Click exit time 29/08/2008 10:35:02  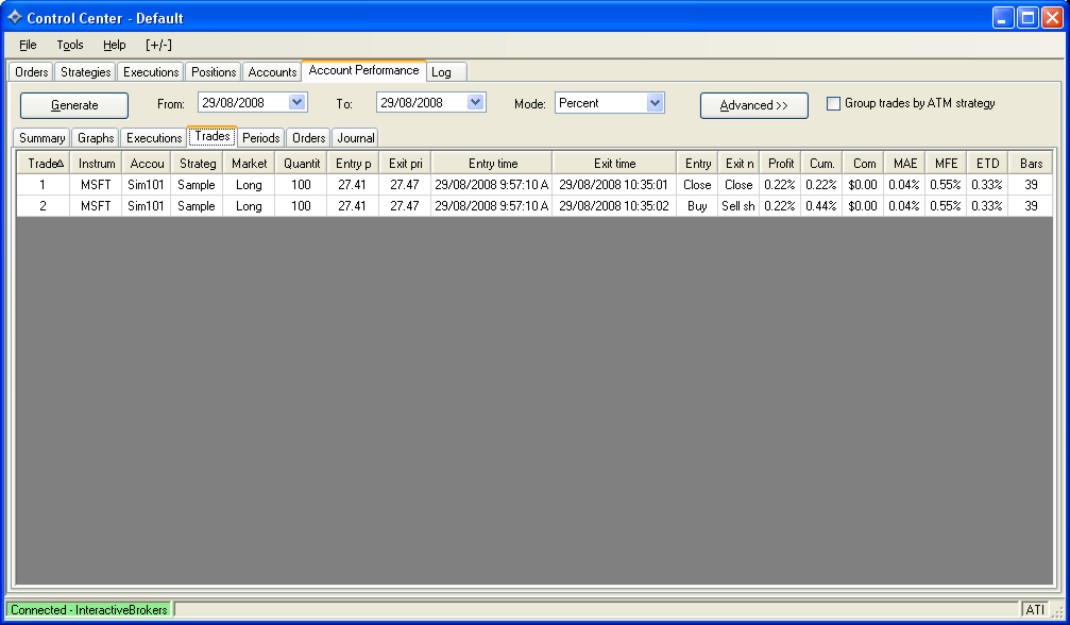tap(613, 206)
